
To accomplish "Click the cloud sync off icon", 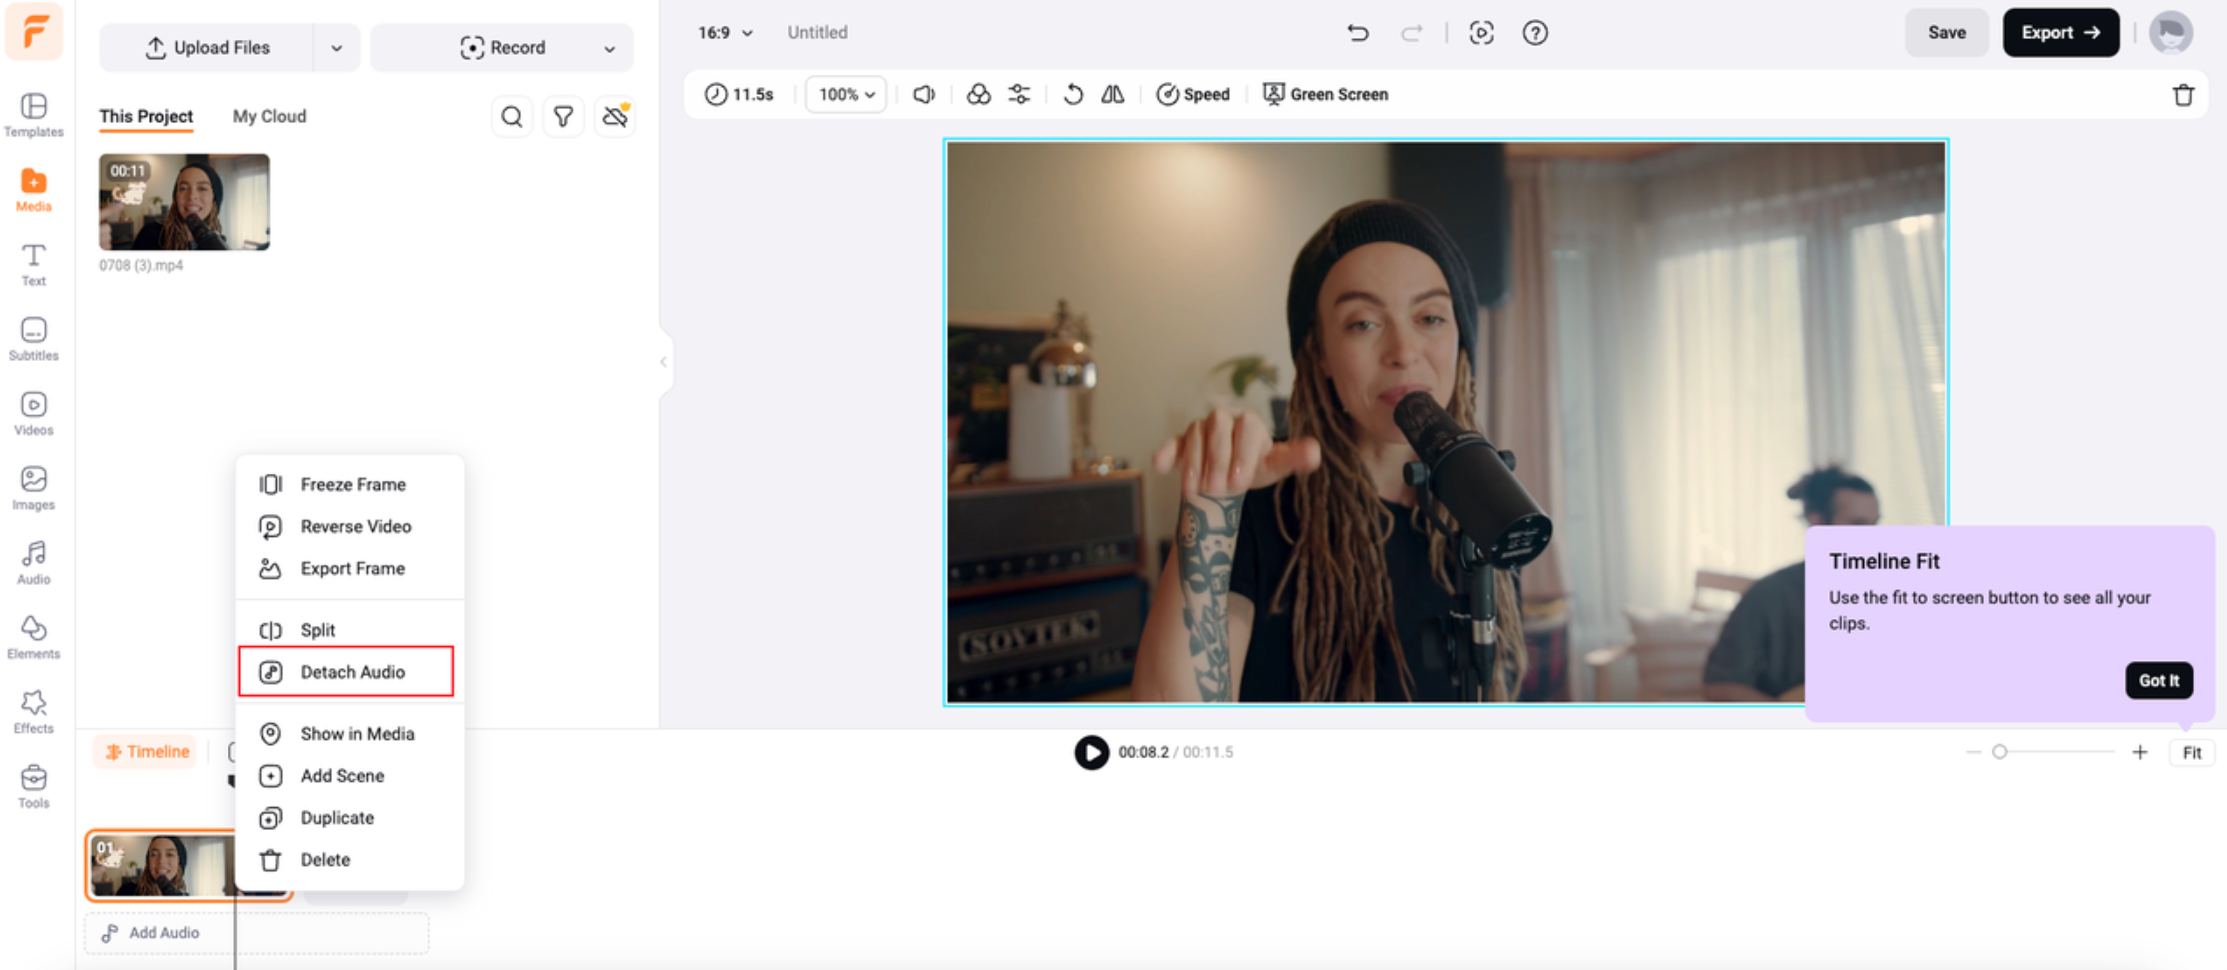I will tap(615, 117).
